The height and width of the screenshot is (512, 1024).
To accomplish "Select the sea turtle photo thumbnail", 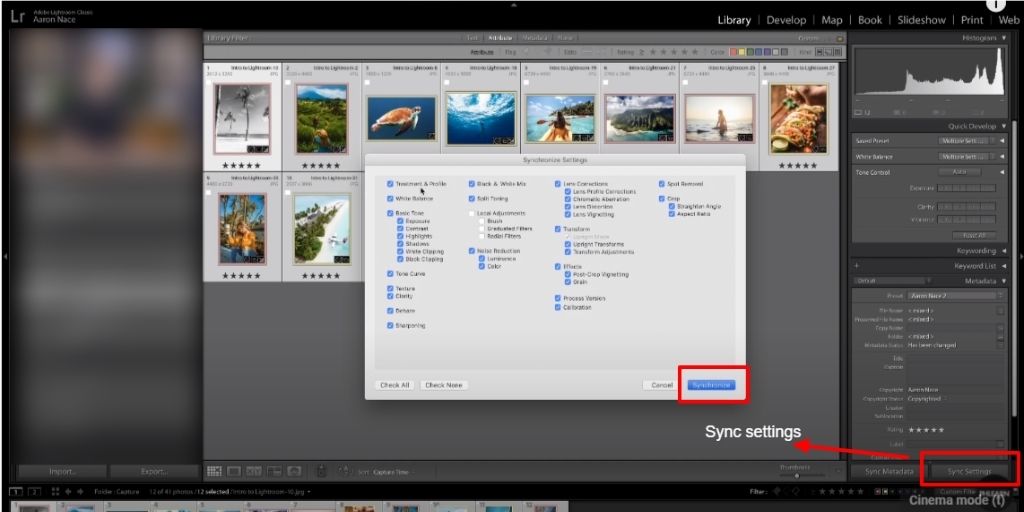I will click(x=401, y=119).
